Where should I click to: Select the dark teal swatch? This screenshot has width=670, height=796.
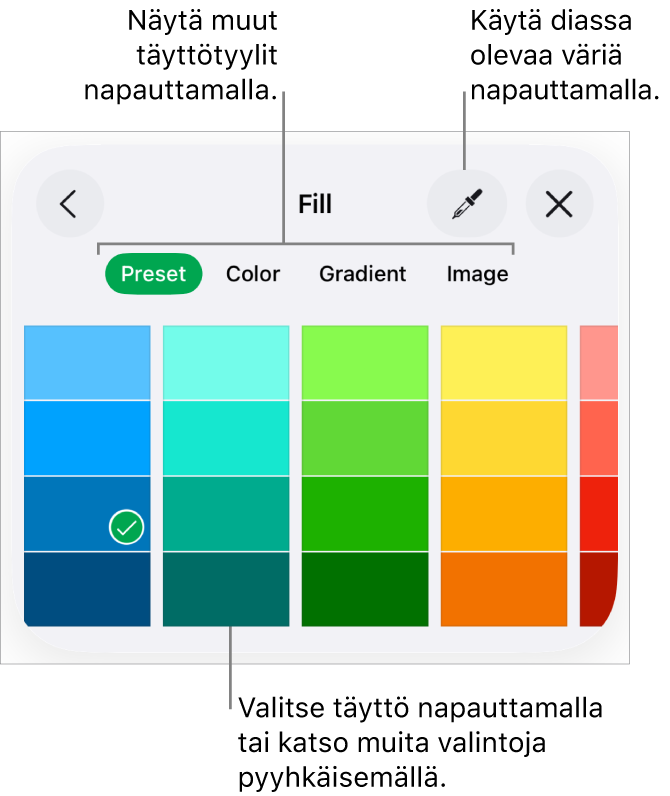point(226,589)
